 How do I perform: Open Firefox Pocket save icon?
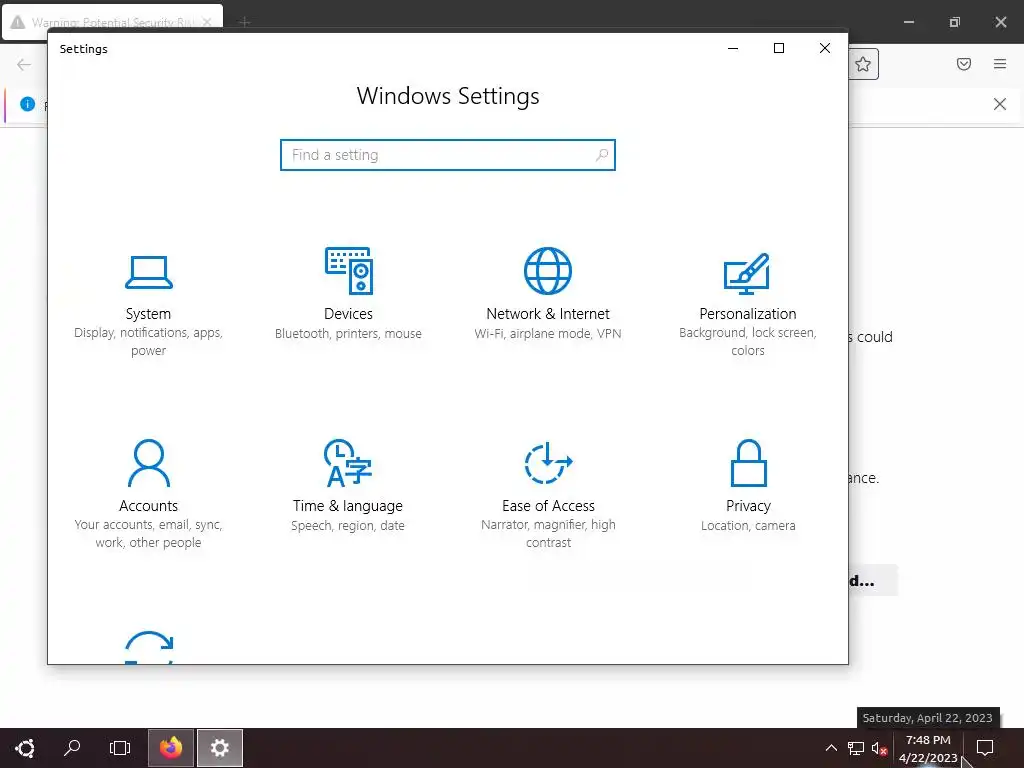[x=964, y=64]
